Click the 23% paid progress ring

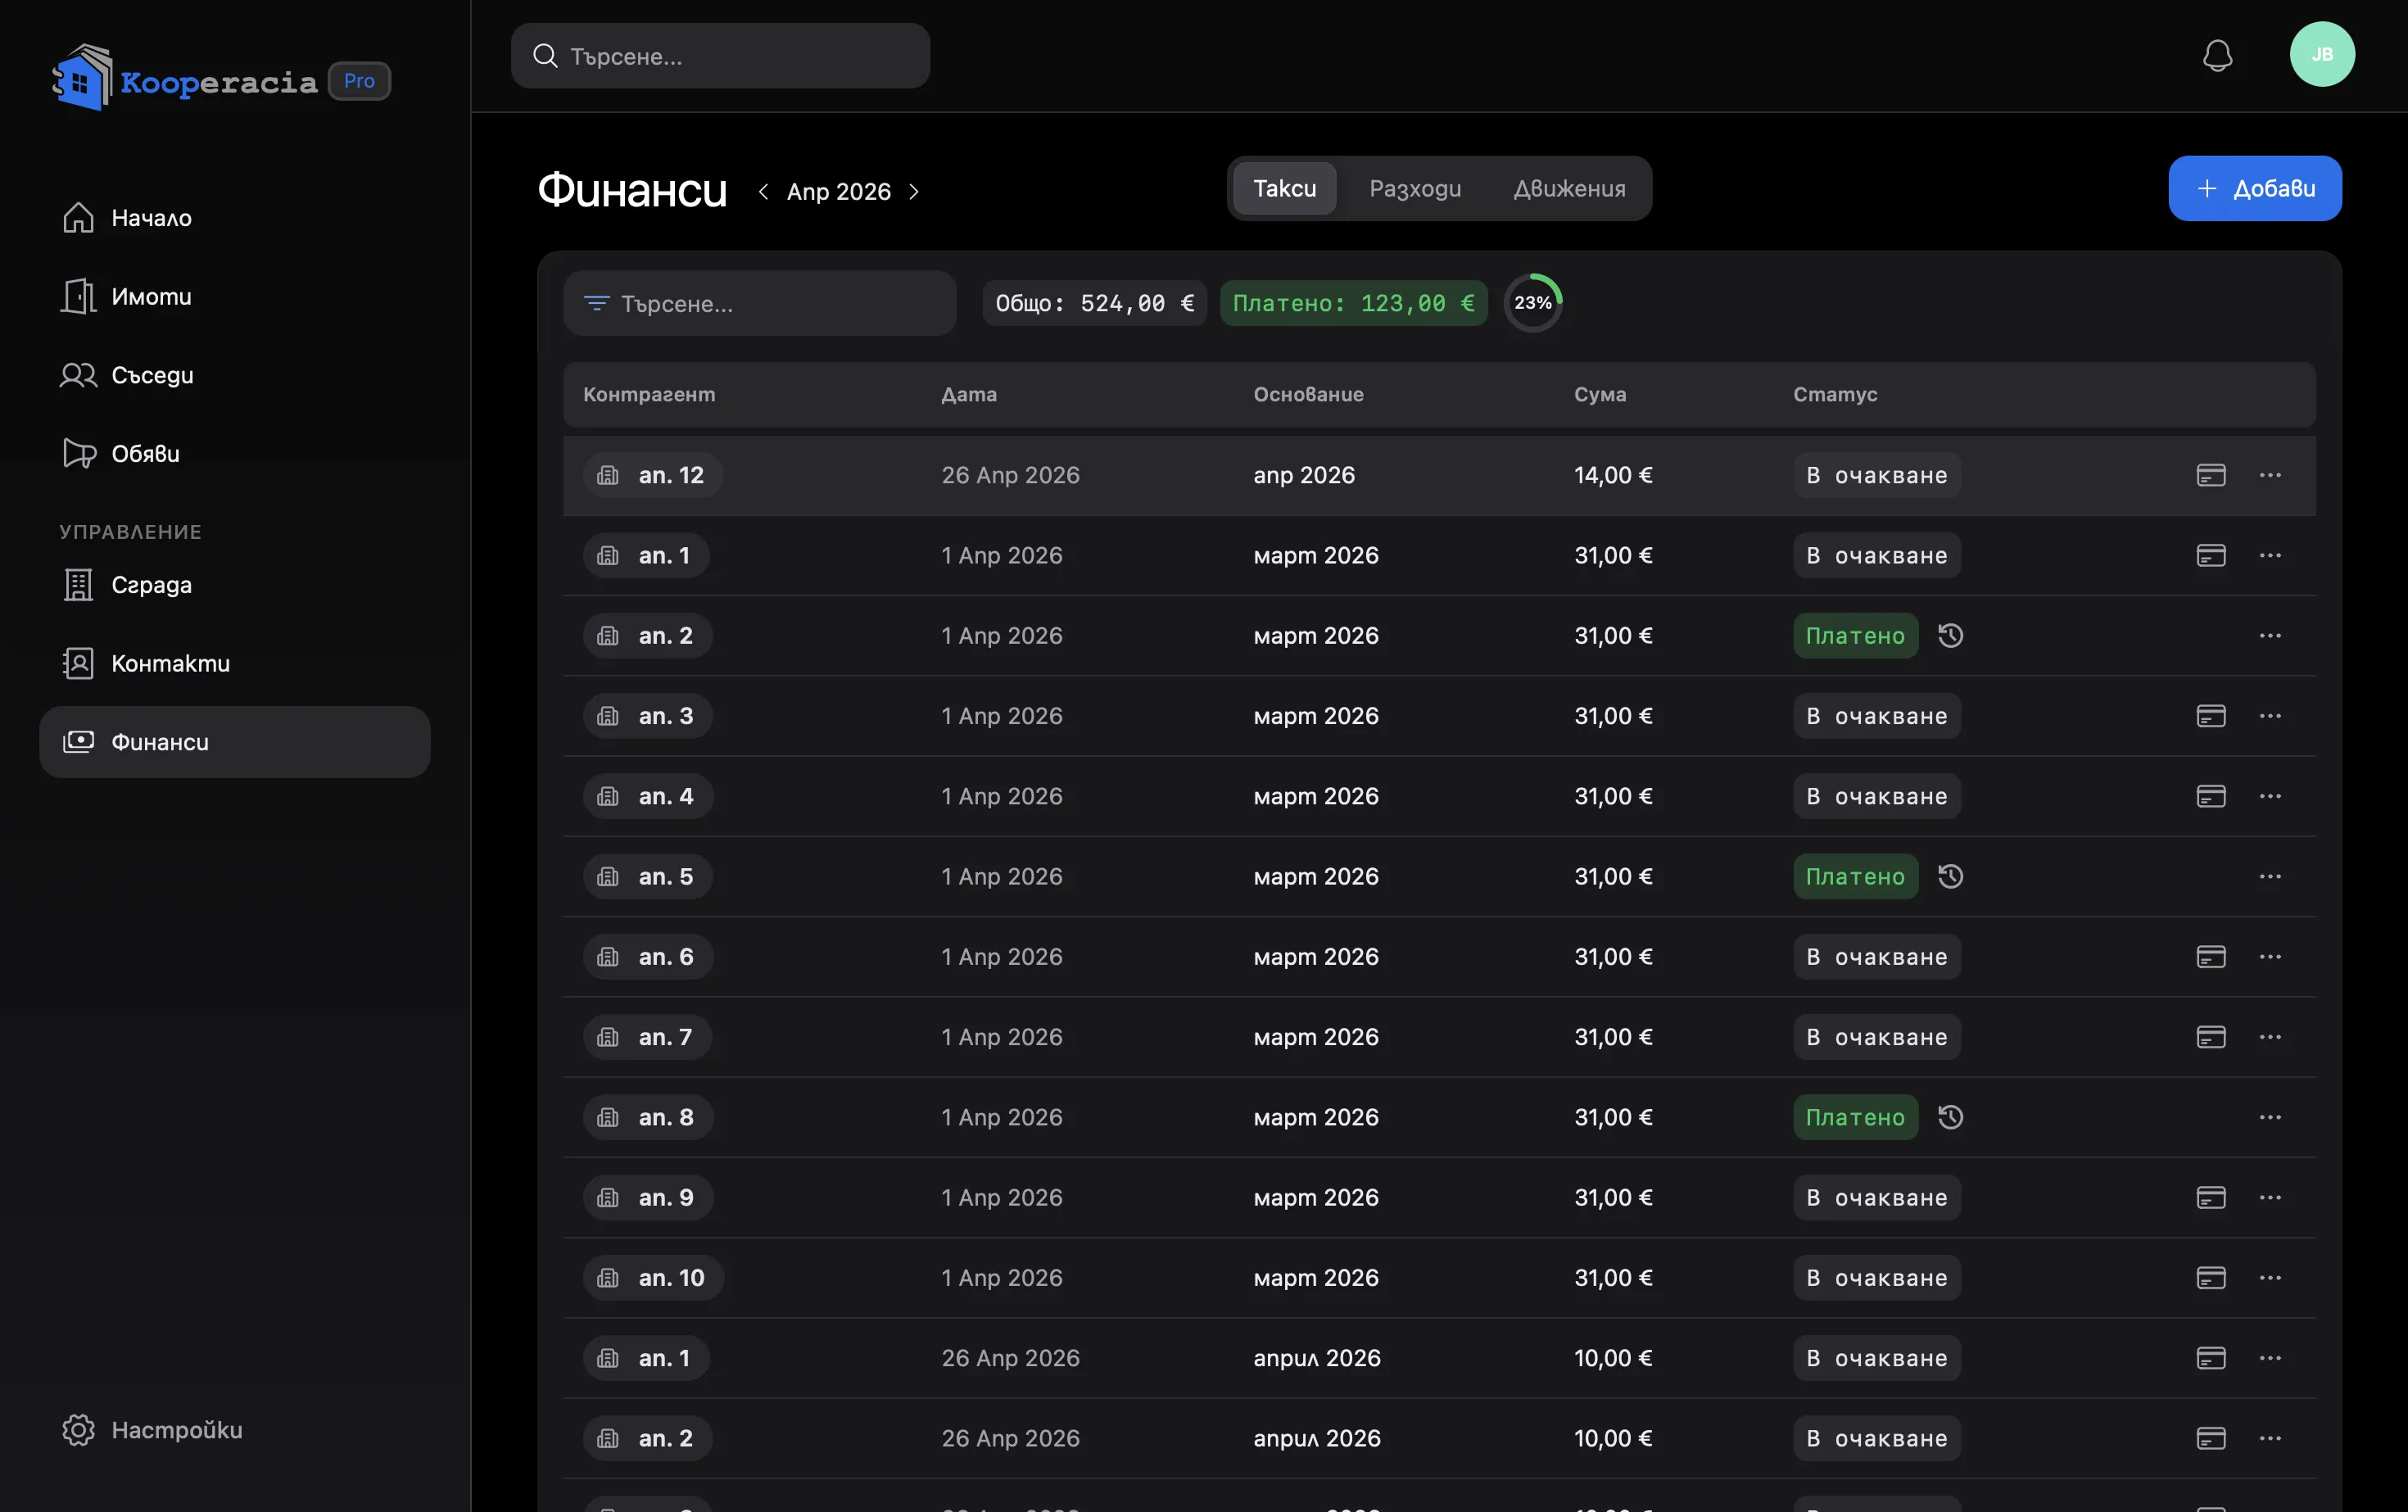point(1532,302)
